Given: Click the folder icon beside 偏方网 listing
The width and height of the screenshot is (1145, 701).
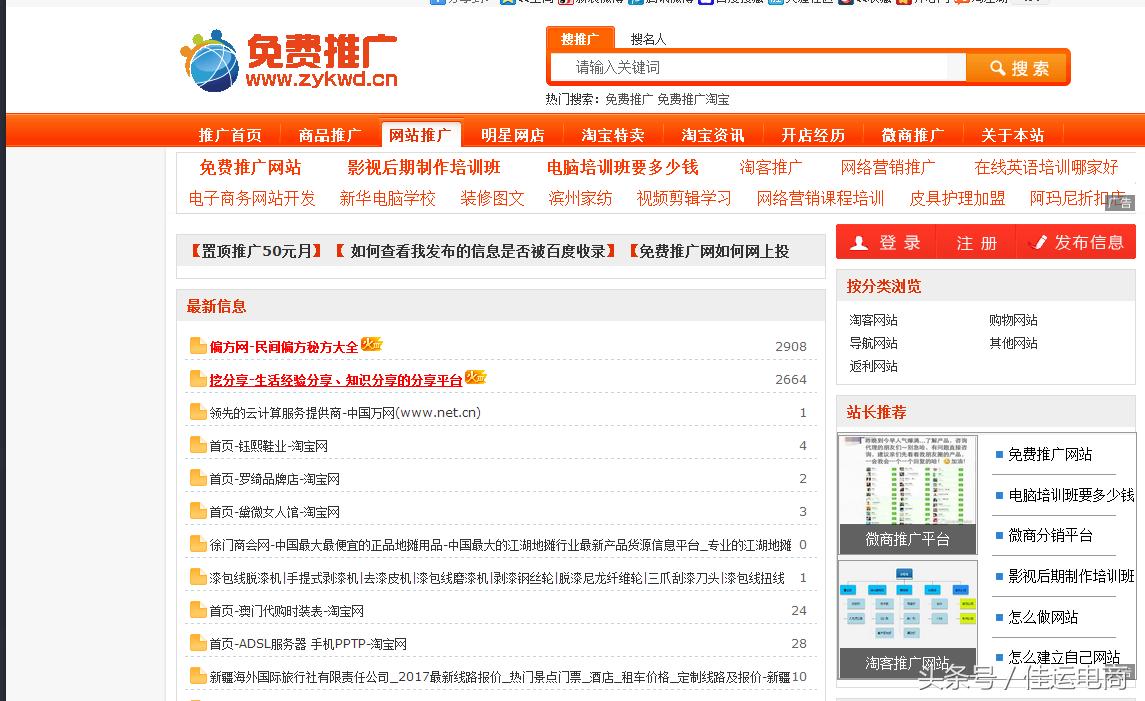Looking at the screenshot, I should 197,345.
